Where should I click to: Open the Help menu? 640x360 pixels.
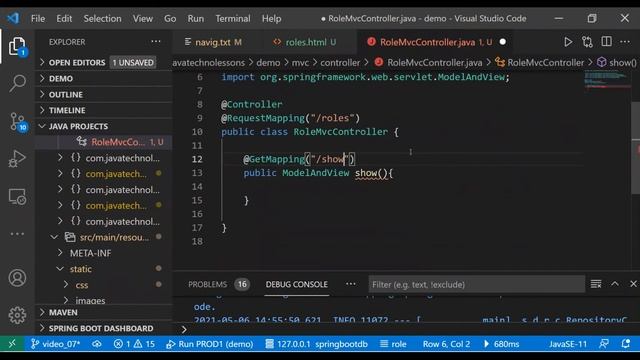pos(271,18)
